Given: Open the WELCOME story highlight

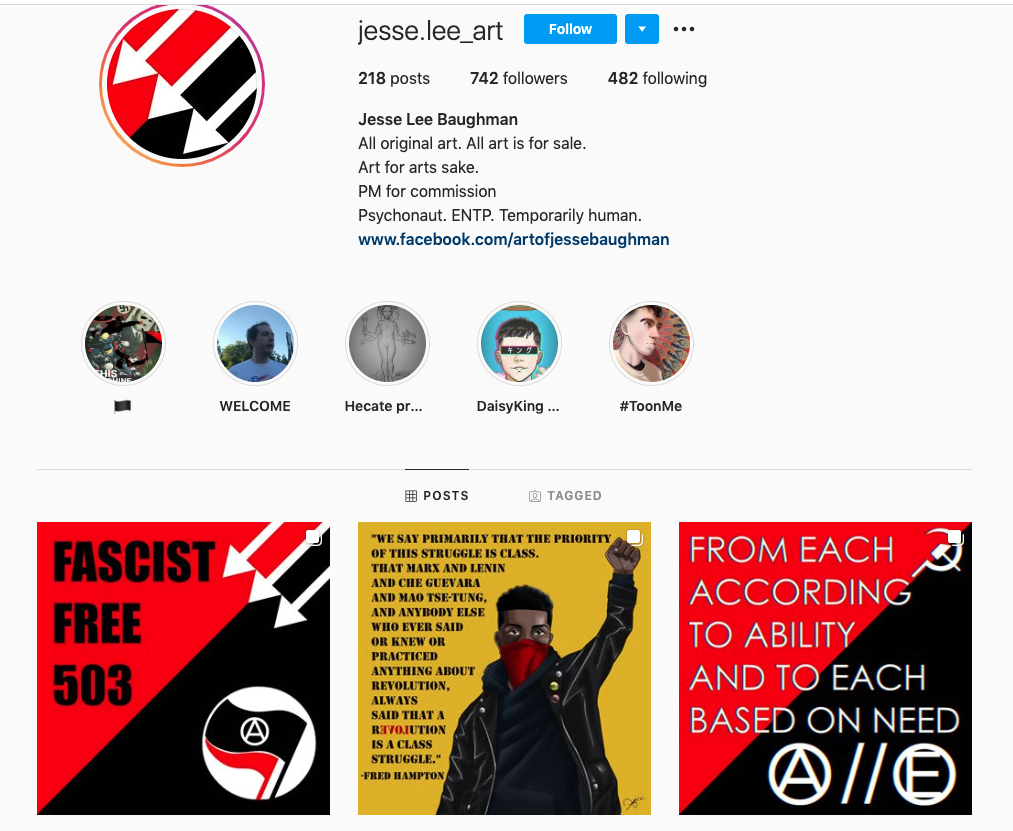Looking at the screenshot, I should 255,344.
